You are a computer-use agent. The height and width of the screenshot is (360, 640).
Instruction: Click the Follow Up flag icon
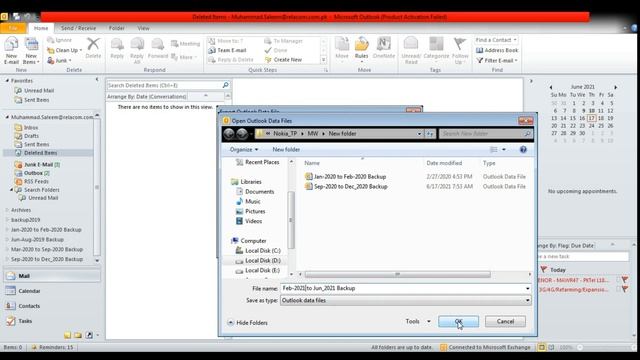click(460, 50)
